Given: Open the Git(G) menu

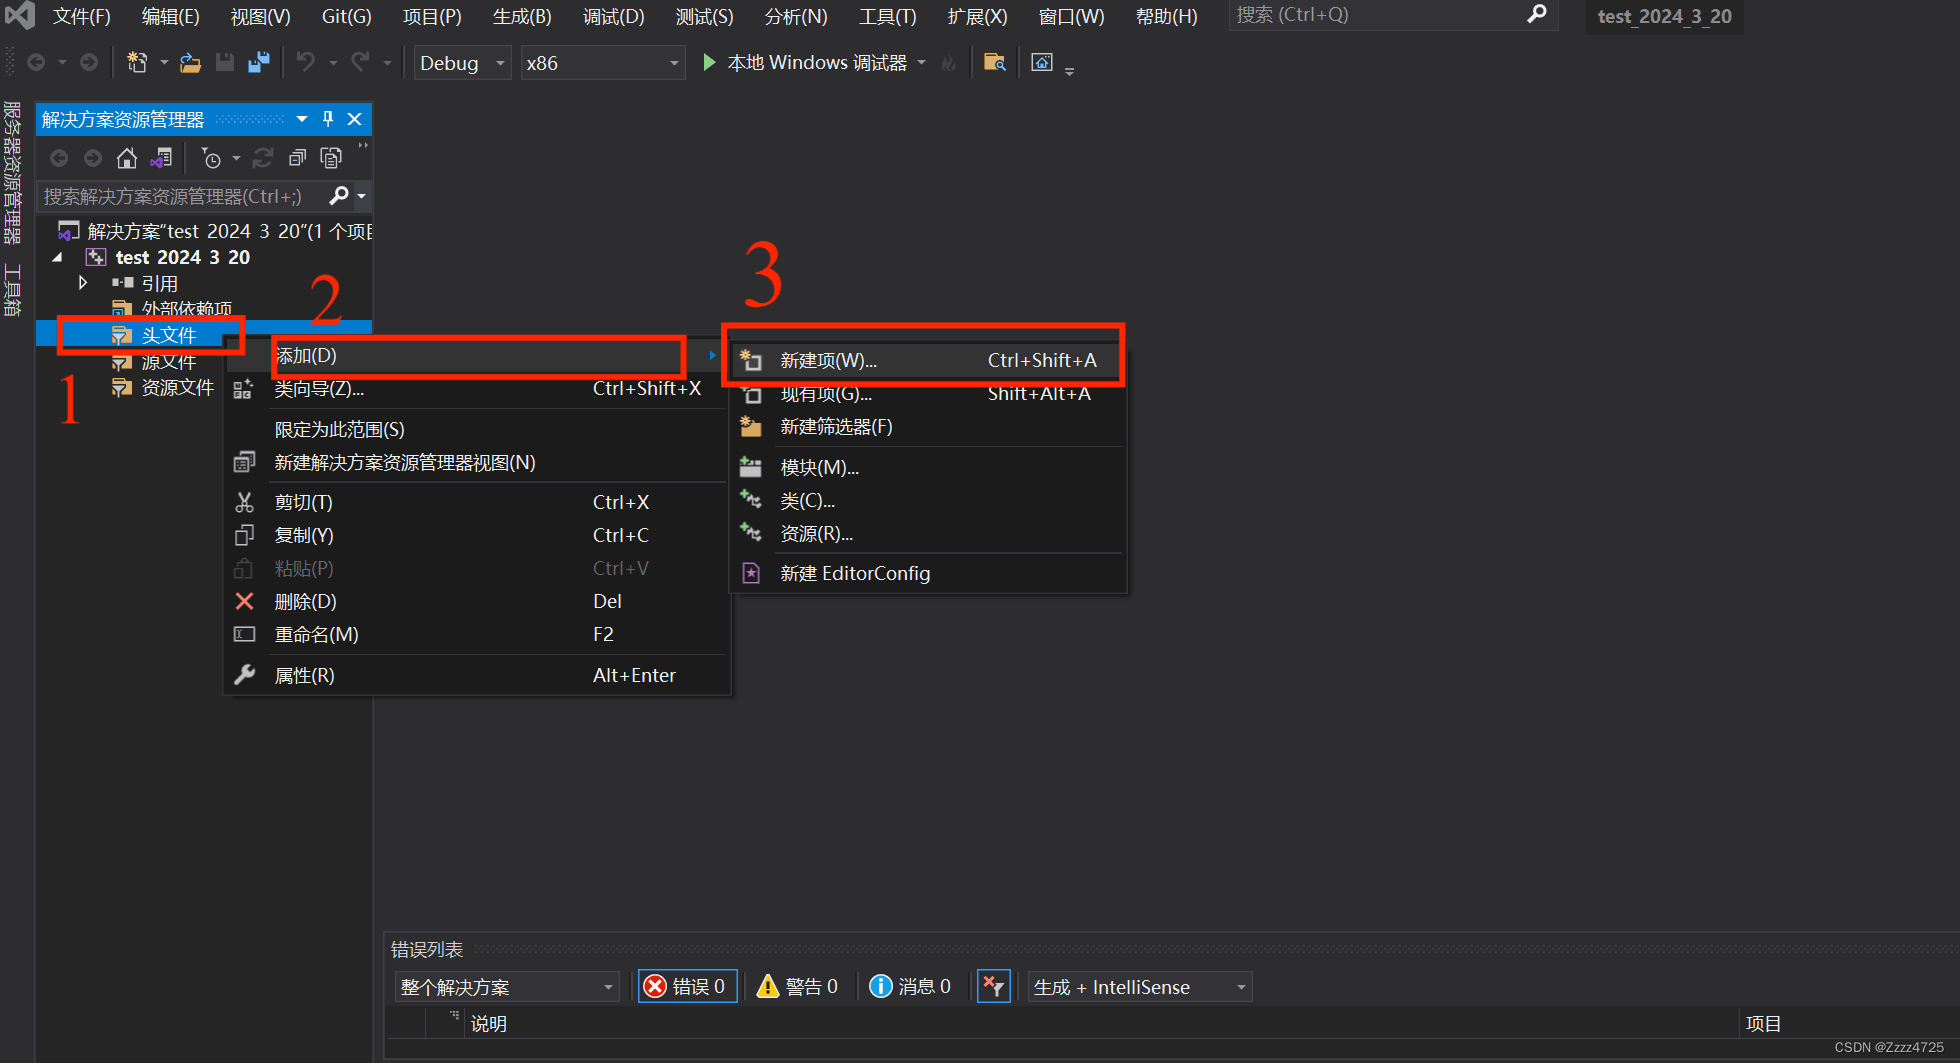Looking at the screenshot, I should click(346, 16).
